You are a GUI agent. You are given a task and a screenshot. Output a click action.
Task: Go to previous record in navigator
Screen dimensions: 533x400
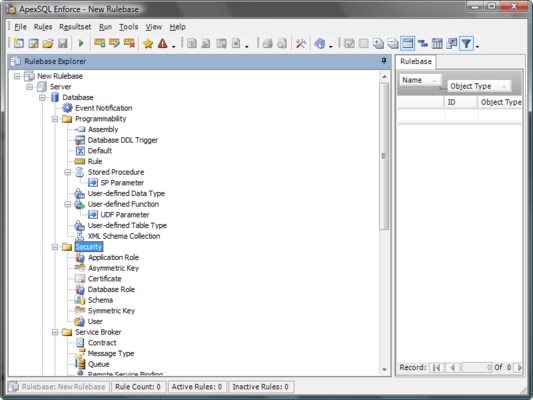[452, 367]
